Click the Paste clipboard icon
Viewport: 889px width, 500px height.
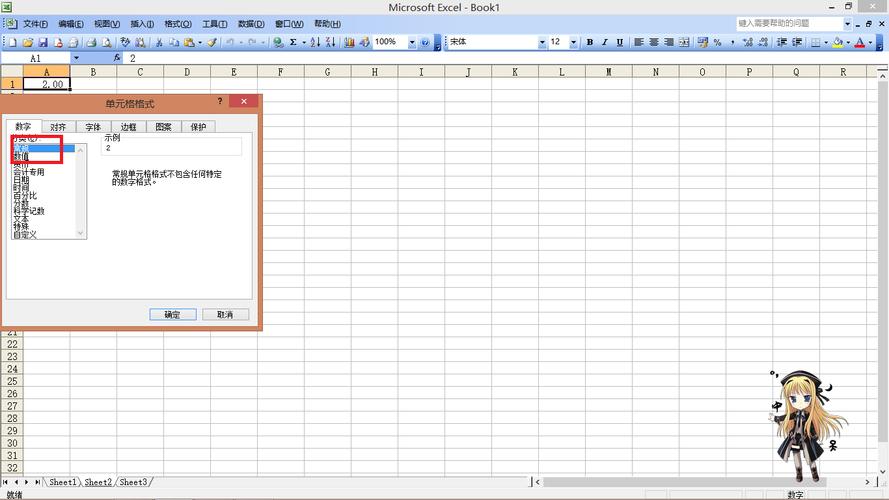(189, 43)
